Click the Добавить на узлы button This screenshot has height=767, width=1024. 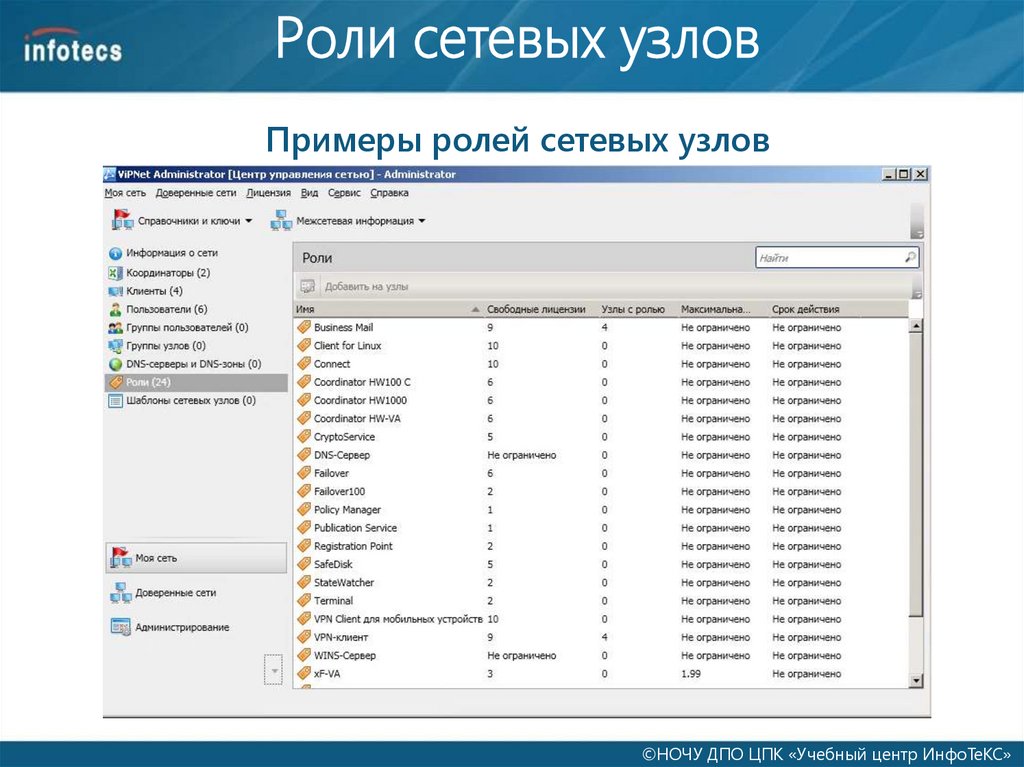pos(355,286)
